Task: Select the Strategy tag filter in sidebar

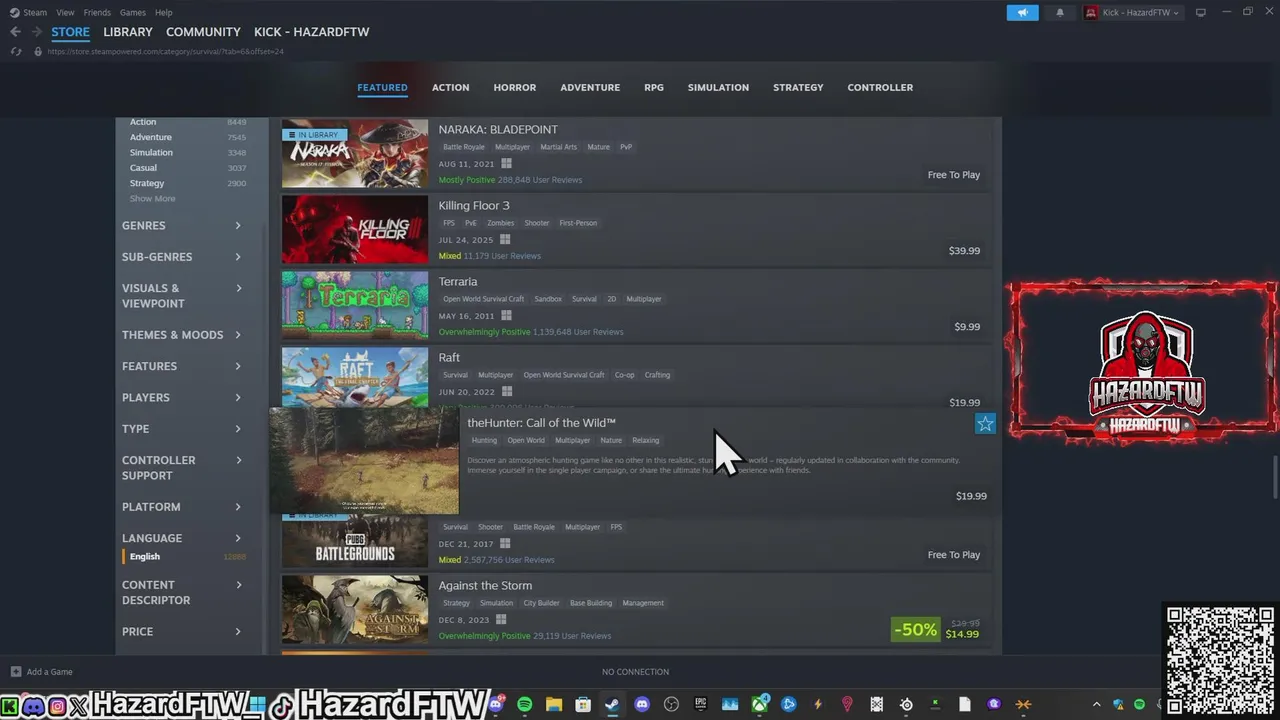Action: [187, 183]
